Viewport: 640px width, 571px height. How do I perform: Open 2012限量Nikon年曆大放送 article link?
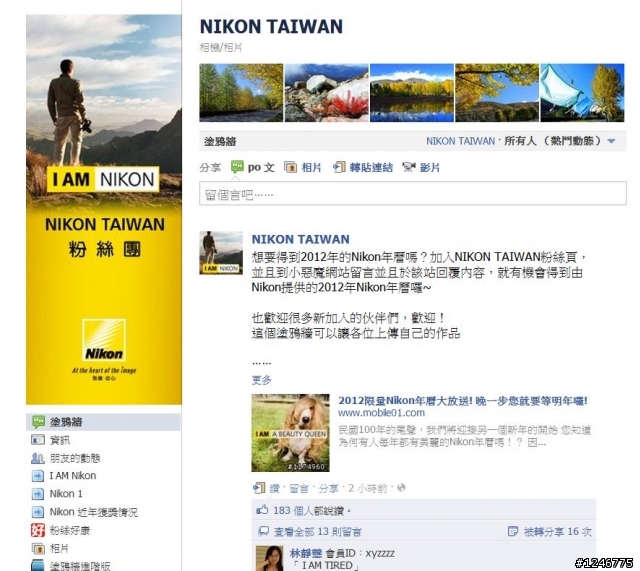[x=462, y=401]
